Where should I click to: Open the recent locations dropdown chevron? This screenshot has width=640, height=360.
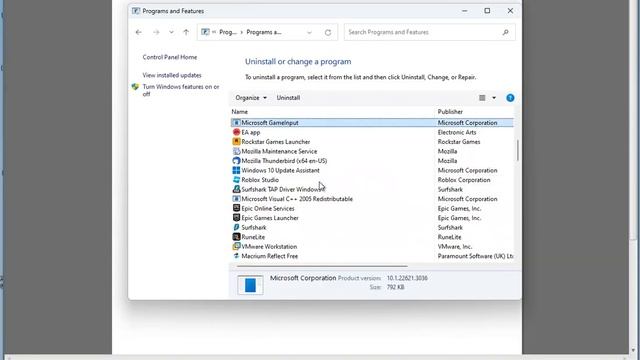point(171,32)
